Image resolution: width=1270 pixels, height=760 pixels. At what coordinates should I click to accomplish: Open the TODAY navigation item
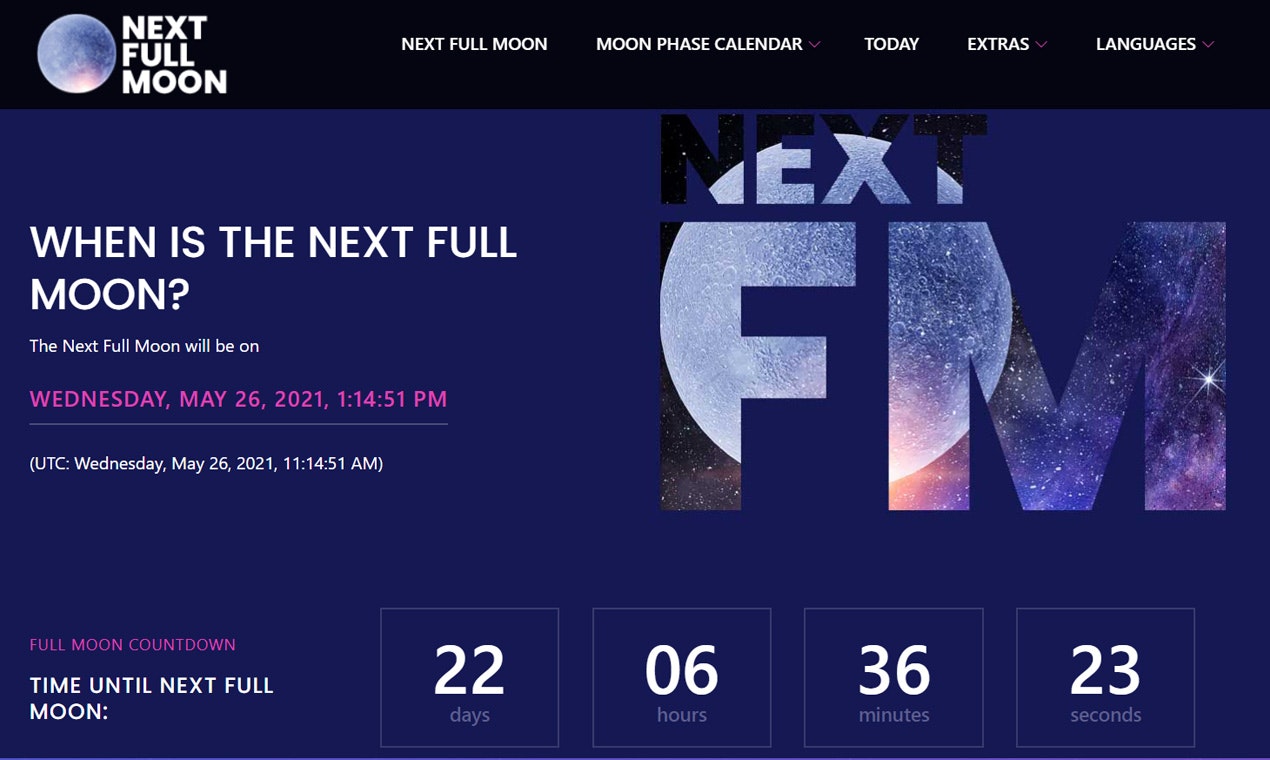coord(891,44)
